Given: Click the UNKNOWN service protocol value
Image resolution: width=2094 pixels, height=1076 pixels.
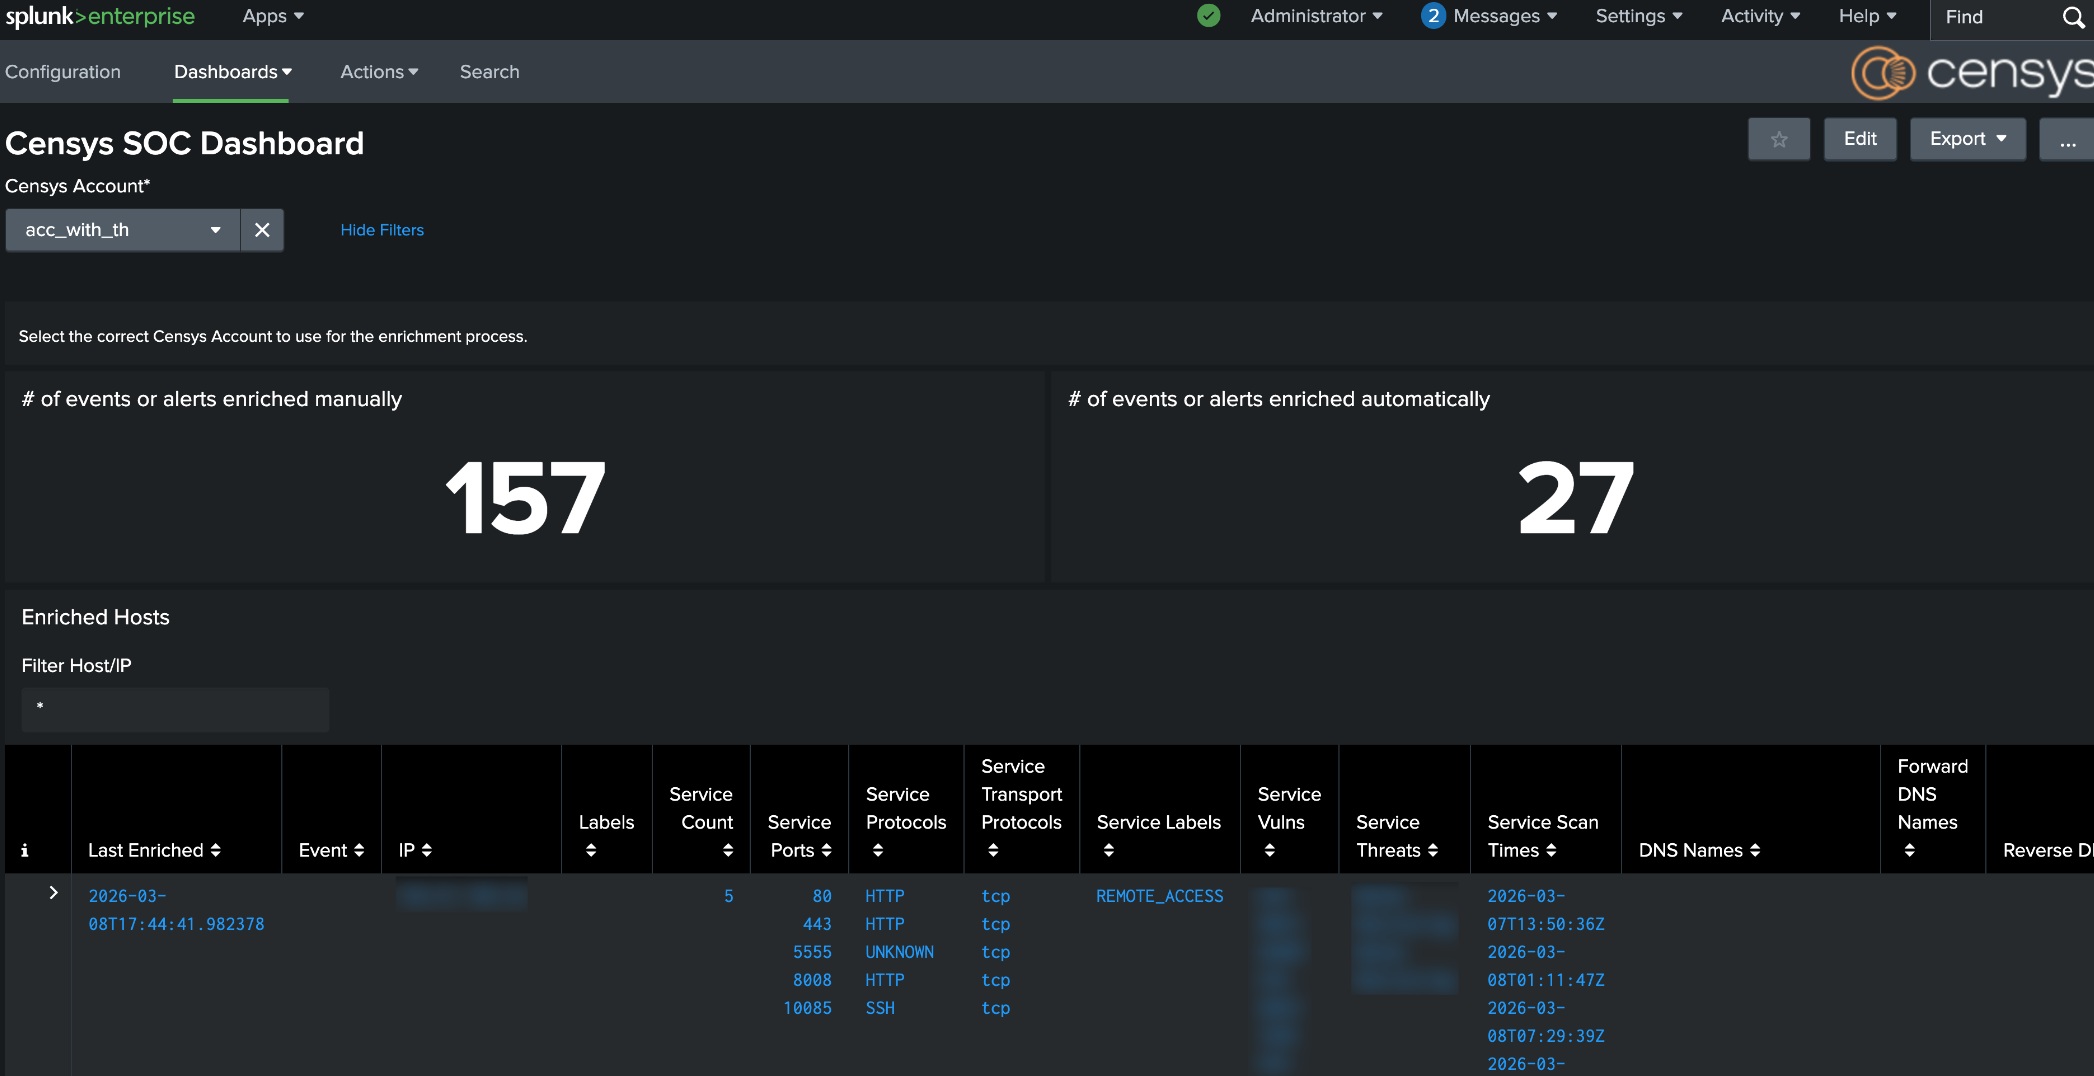Looking at the screenshot, I should click(x=899, y=952).
